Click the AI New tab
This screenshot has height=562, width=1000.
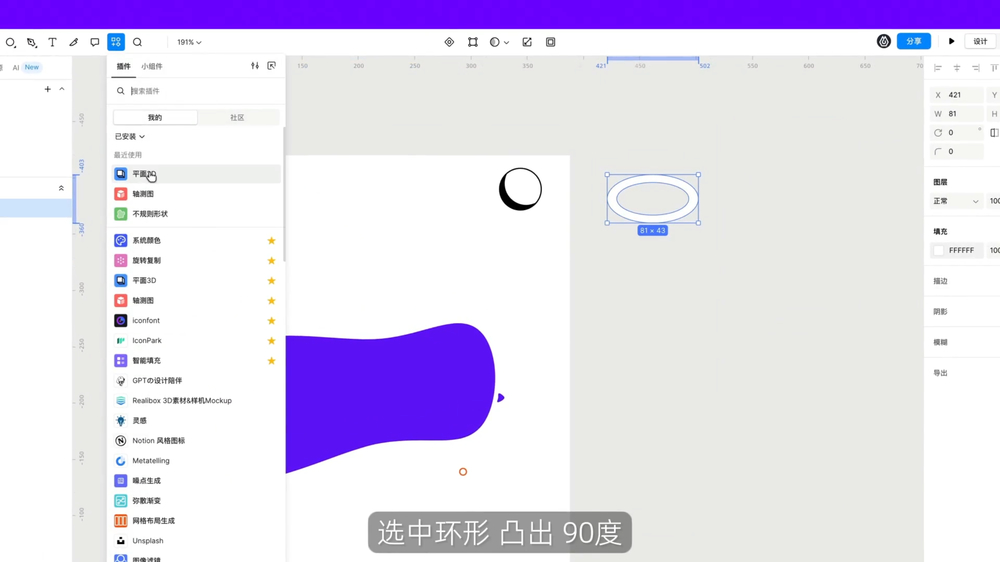coord(26,67)
